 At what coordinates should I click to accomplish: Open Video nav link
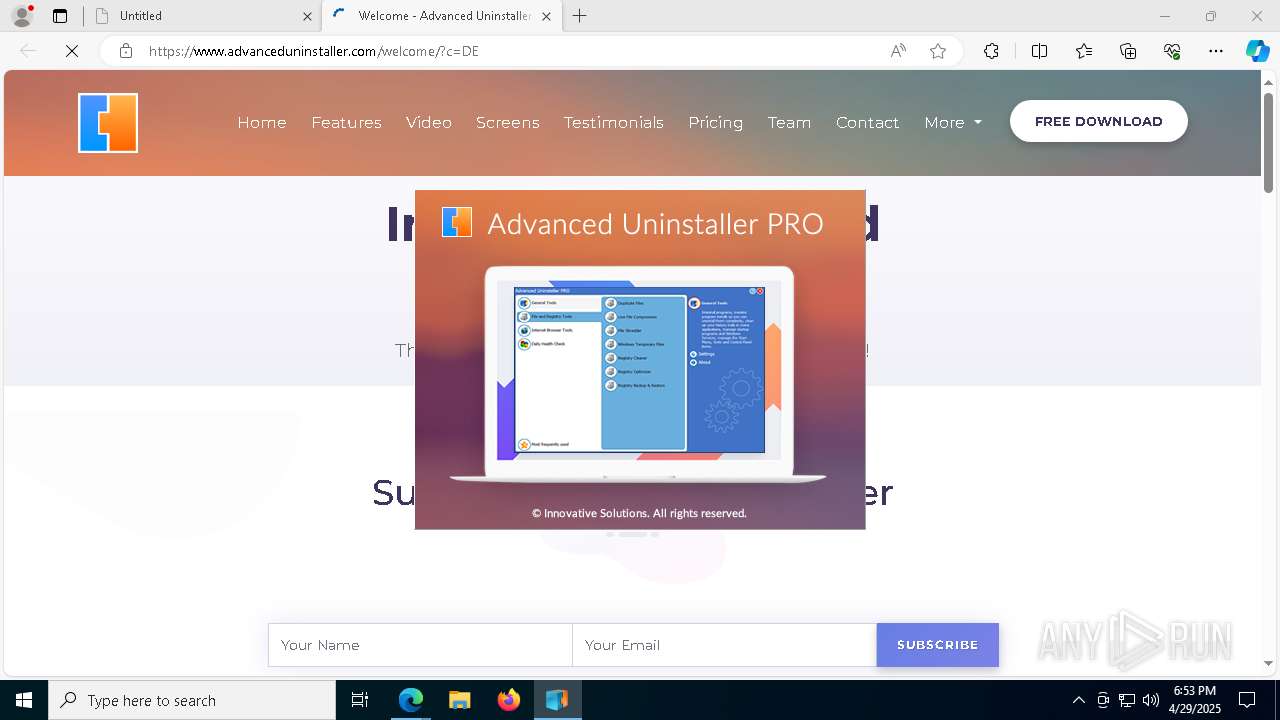point(429,122)
